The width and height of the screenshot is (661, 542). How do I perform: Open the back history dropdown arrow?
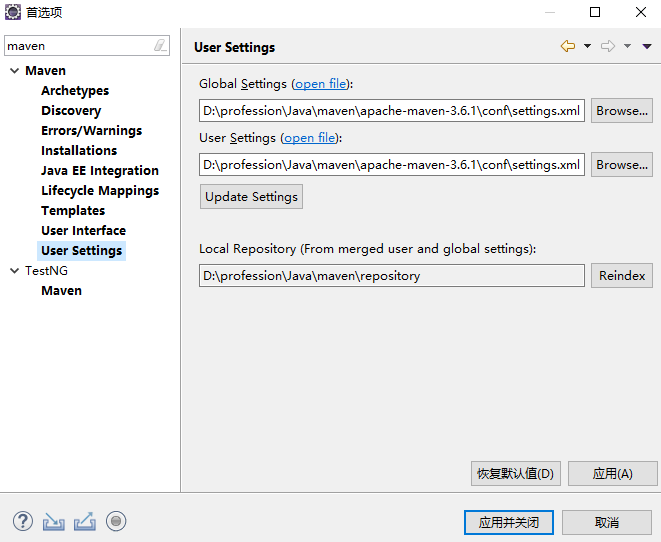587,46
